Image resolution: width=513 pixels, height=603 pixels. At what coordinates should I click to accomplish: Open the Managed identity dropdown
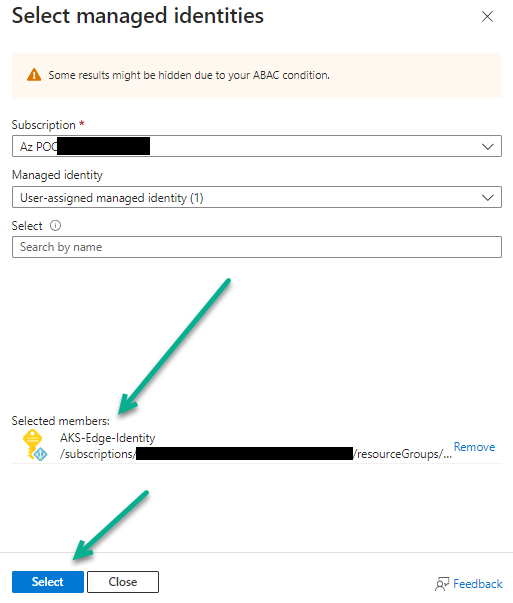click(x=257, y=197)
